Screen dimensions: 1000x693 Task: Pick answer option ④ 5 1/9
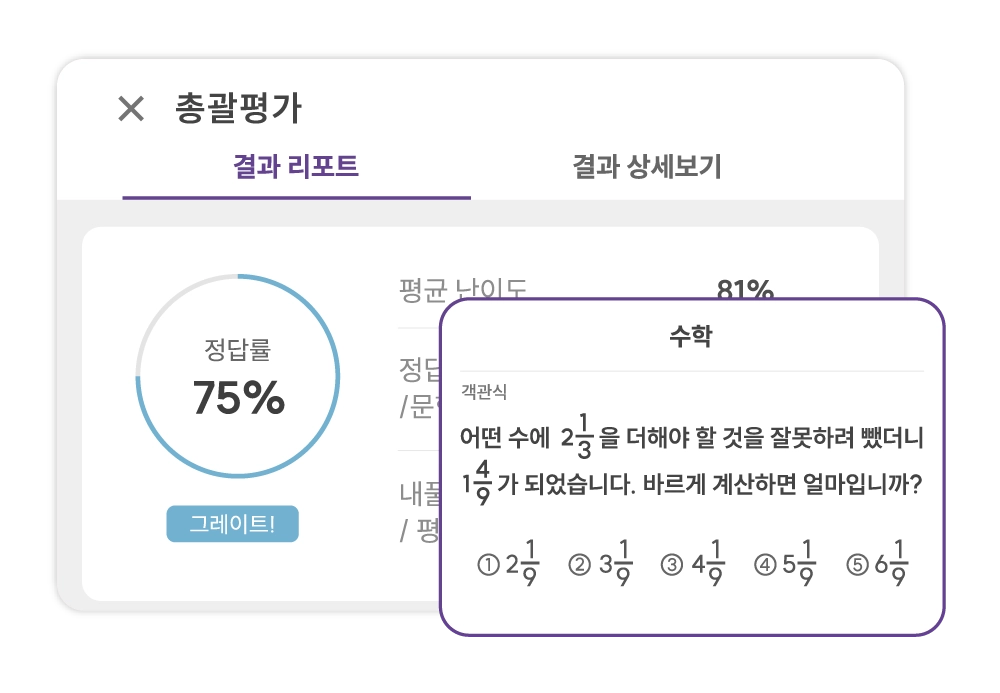786,566
